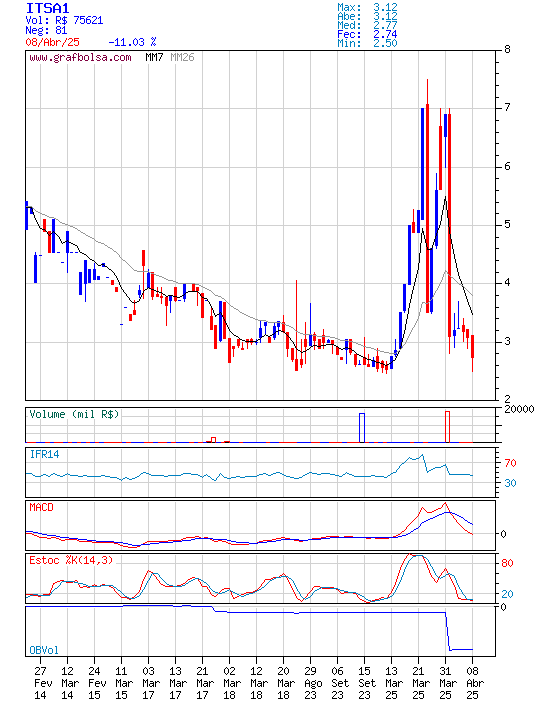The width and height of the screenshot is (545, 720).
Task: Click the Vol: R$ 75621 text
Action: (64, 21)
